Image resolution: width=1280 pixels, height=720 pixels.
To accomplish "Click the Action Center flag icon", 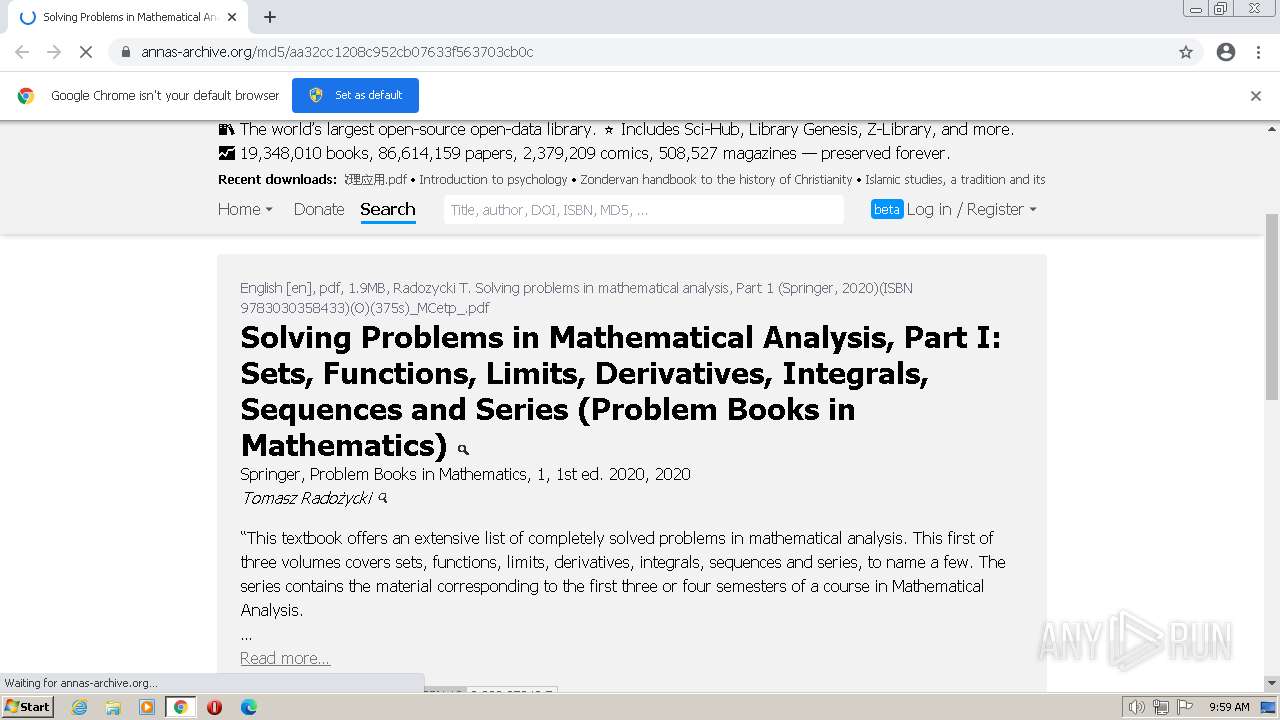I will 1185,707.
